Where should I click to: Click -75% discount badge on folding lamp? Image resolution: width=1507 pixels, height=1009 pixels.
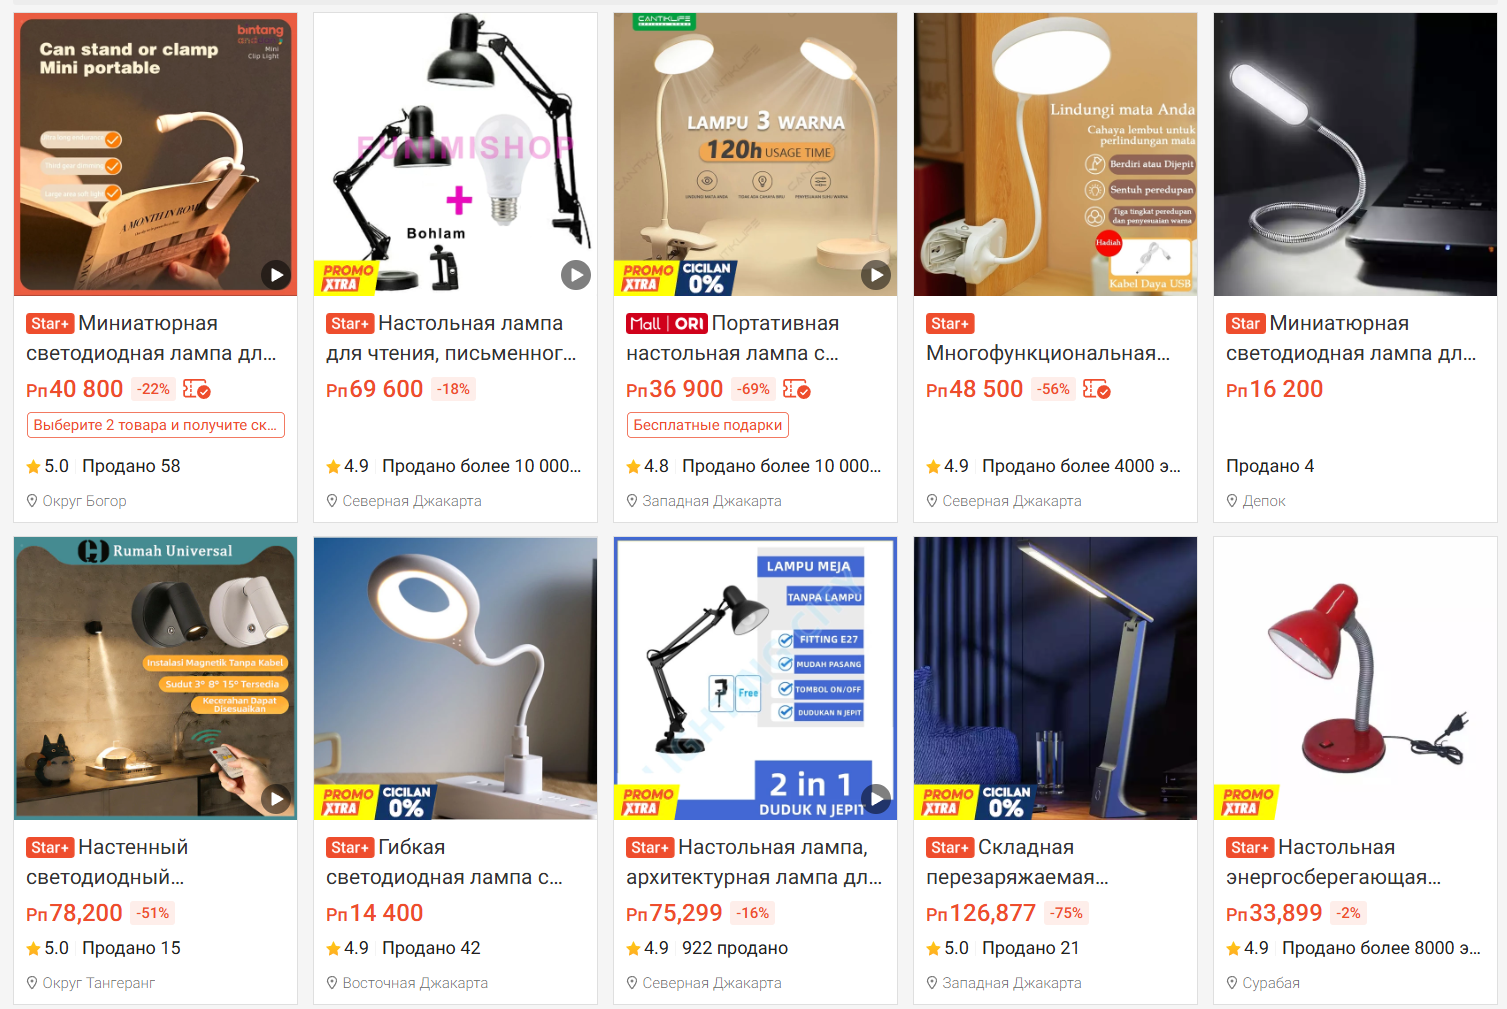(1066, 913)
